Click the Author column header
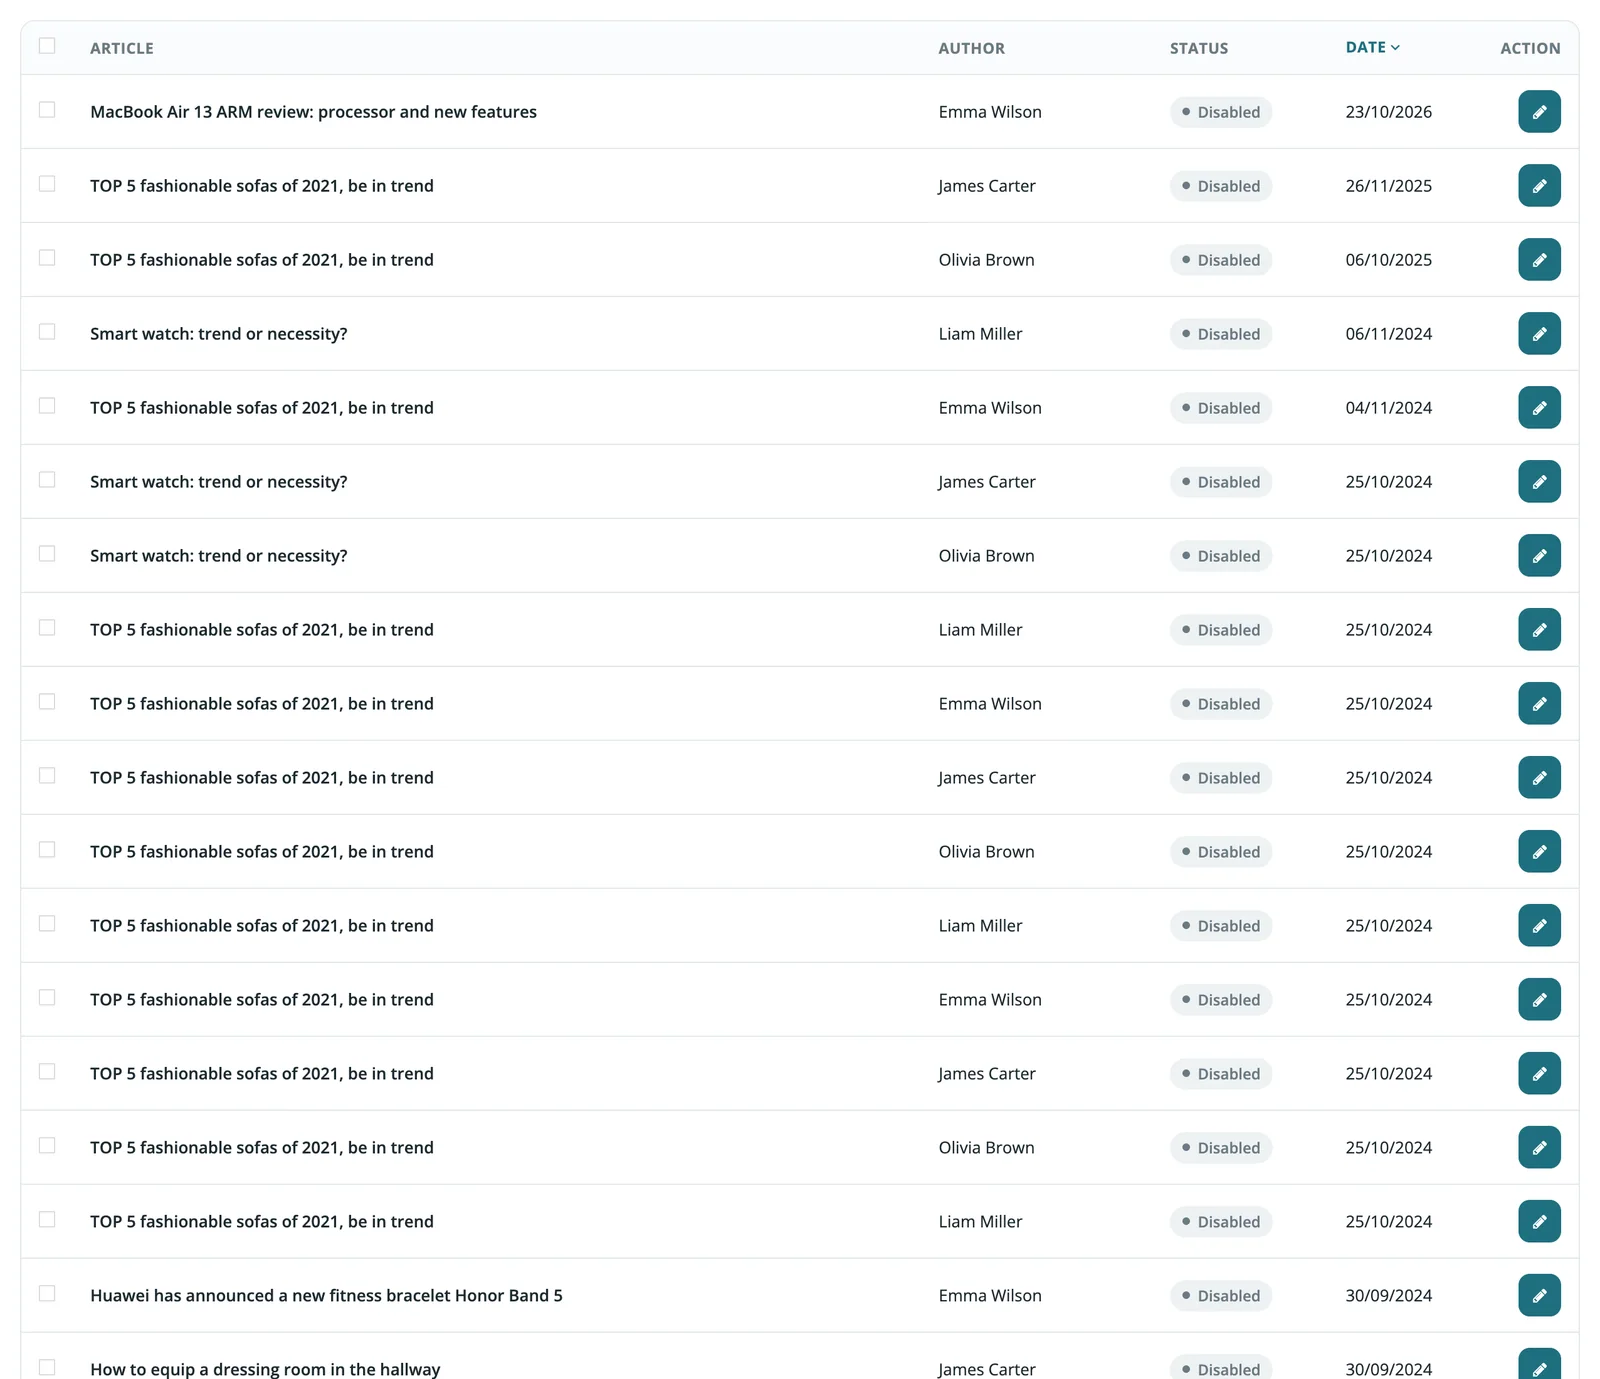The width and height of the screenshot is (1600, 1379). [x=971, y=48]
